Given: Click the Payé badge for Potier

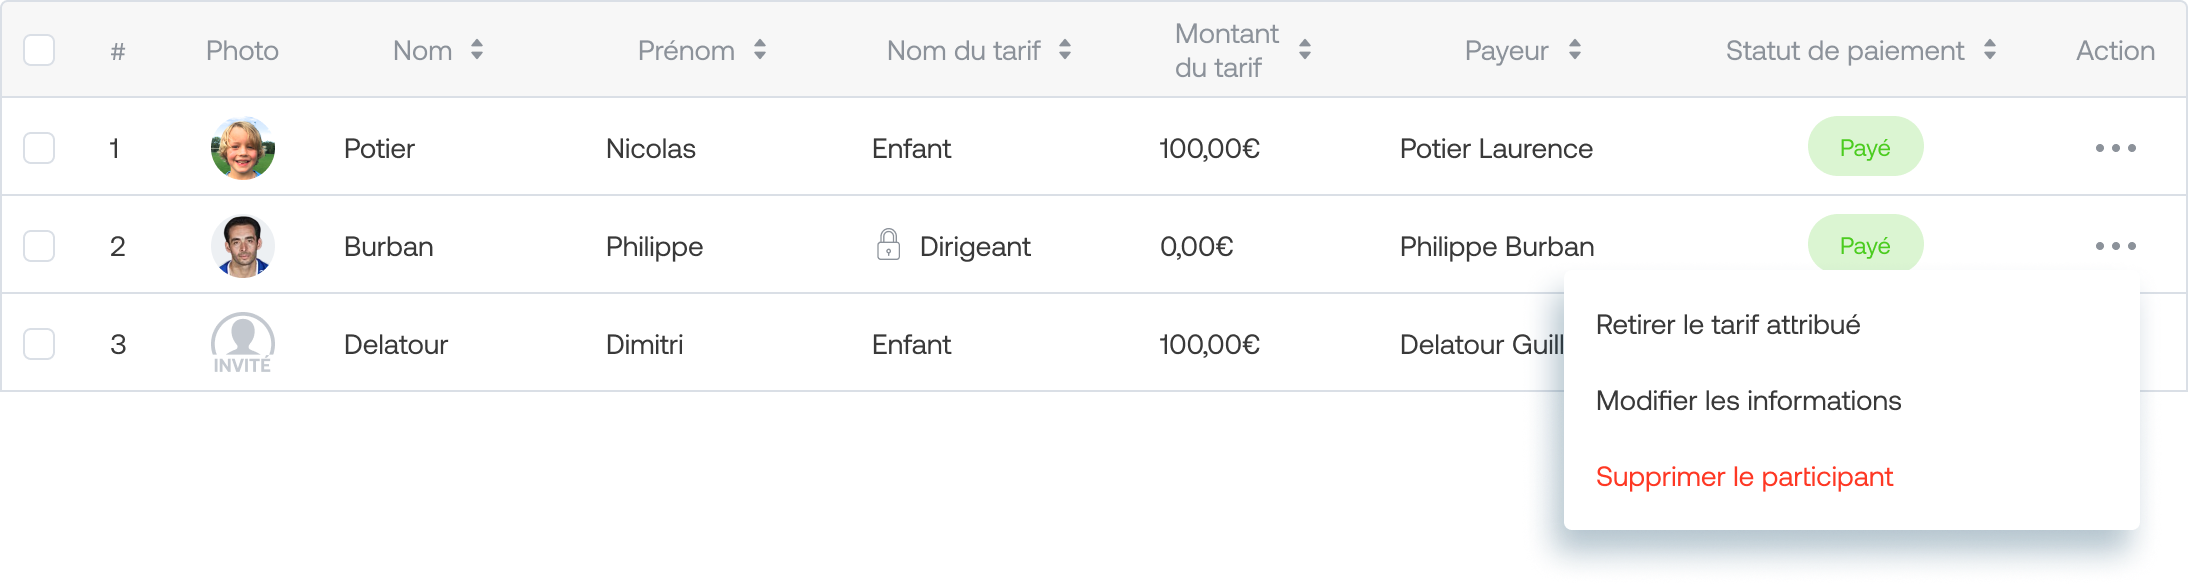Looking at the screenshot, I should [x=1865, y=147].
